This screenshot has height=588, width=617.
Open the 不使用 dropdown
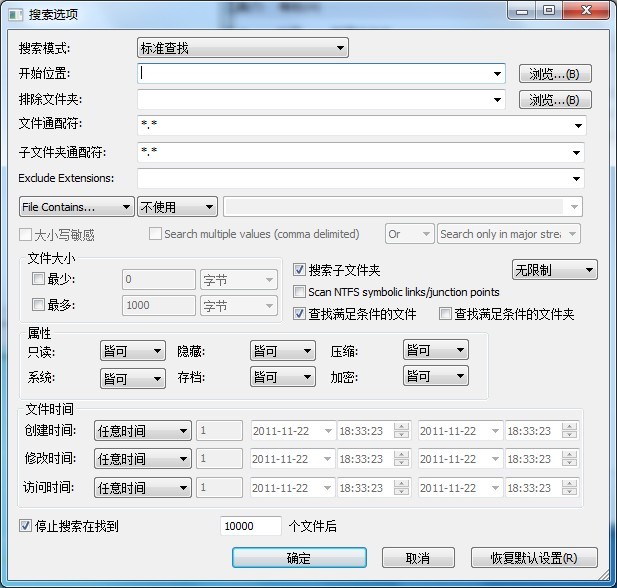(177, 207)
